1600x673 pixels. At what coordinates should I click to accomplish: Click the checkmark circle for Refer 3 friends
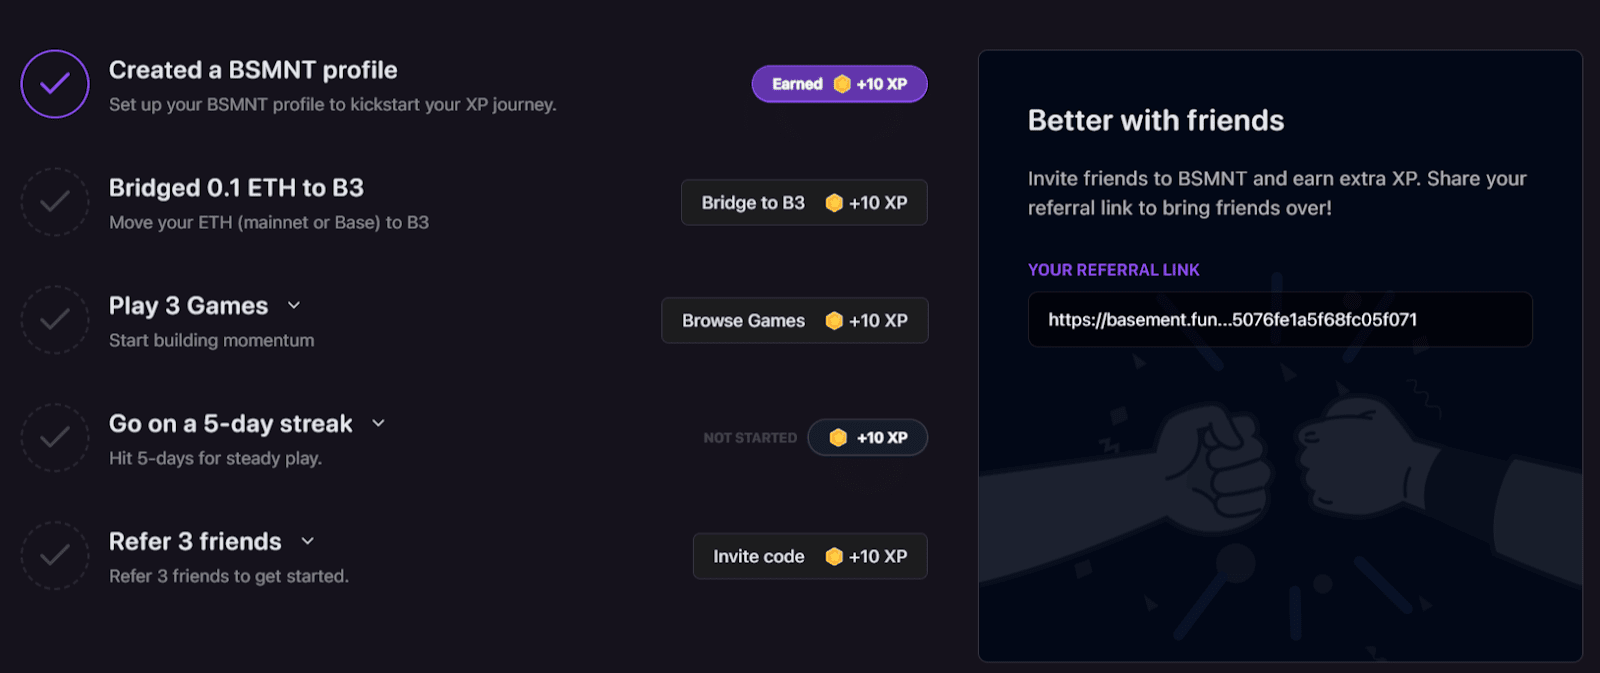pos(55,556)
